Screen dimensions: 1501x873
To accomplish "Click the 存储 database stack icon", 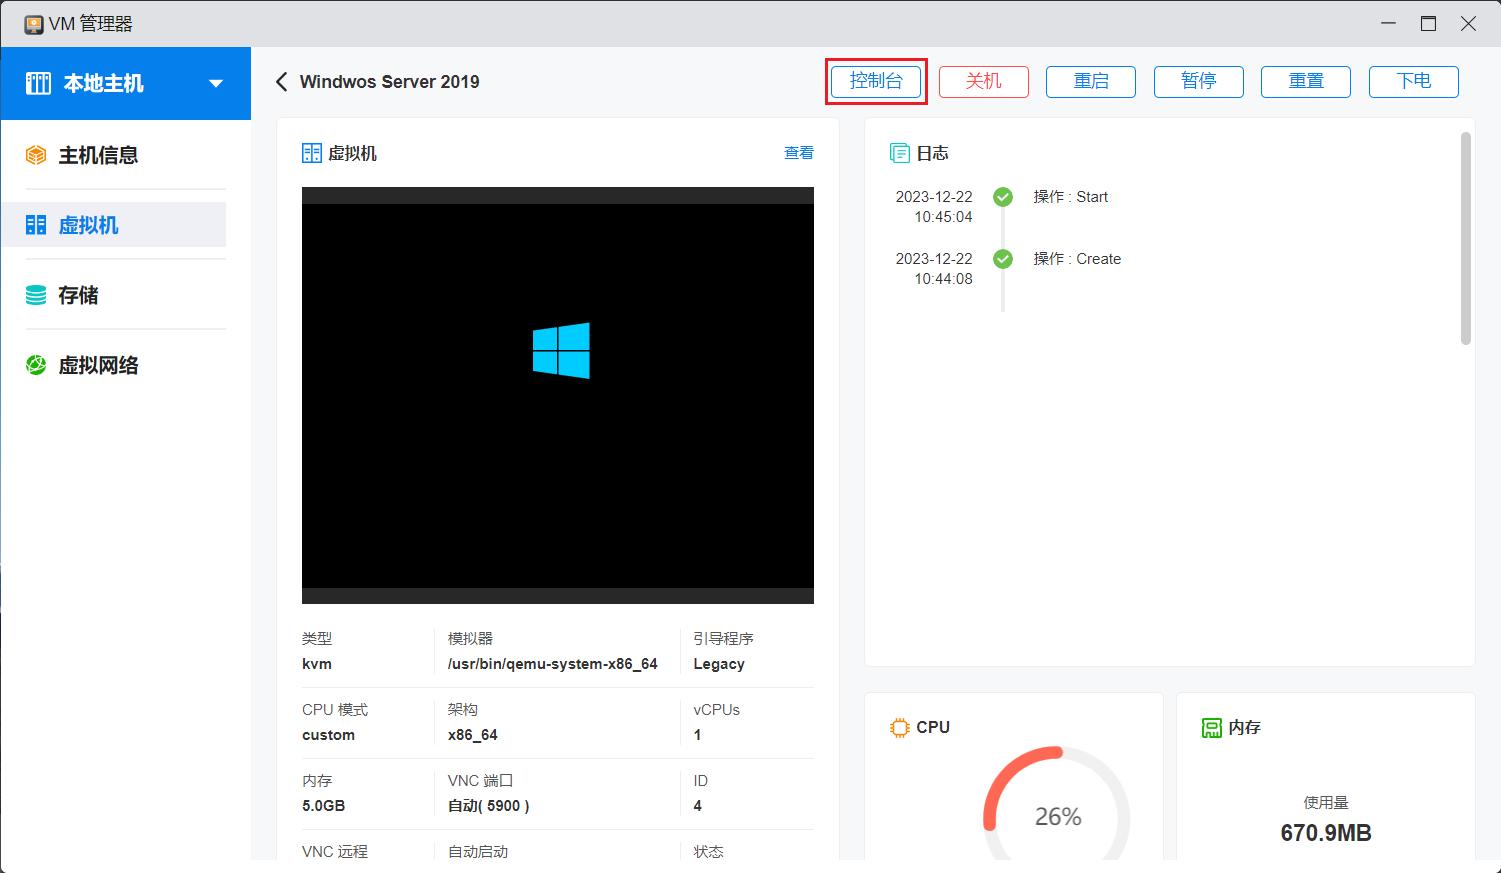I will point(36,295).
